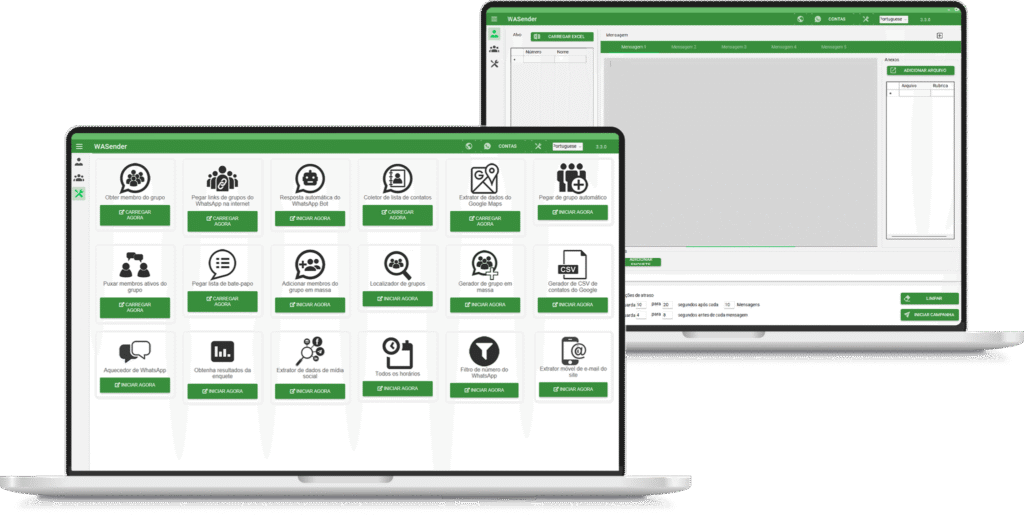Click the field before Mensagens showing 10
The height and width of the screenshot is (516, 1024).
728,304
